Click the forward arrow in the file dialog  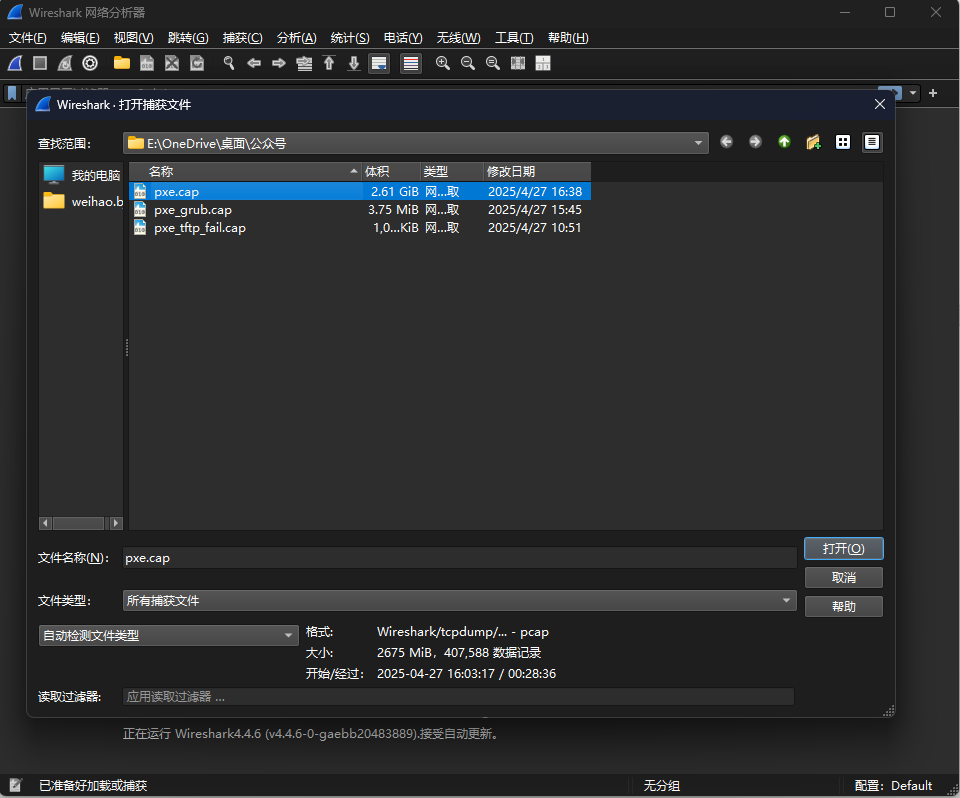coord(755,142)
